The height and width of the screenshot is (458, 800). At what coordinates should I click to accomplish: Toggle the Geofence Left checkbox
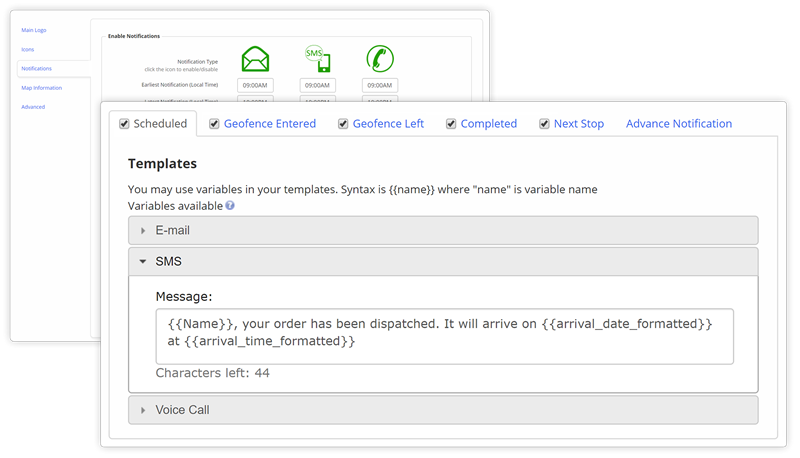click(x=344, y=124)
